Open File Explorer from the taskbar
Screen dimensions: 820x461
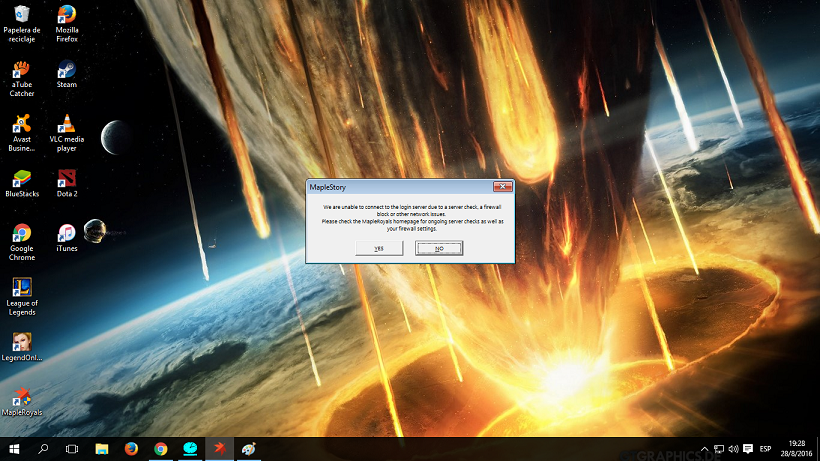[x=101, y=449]
